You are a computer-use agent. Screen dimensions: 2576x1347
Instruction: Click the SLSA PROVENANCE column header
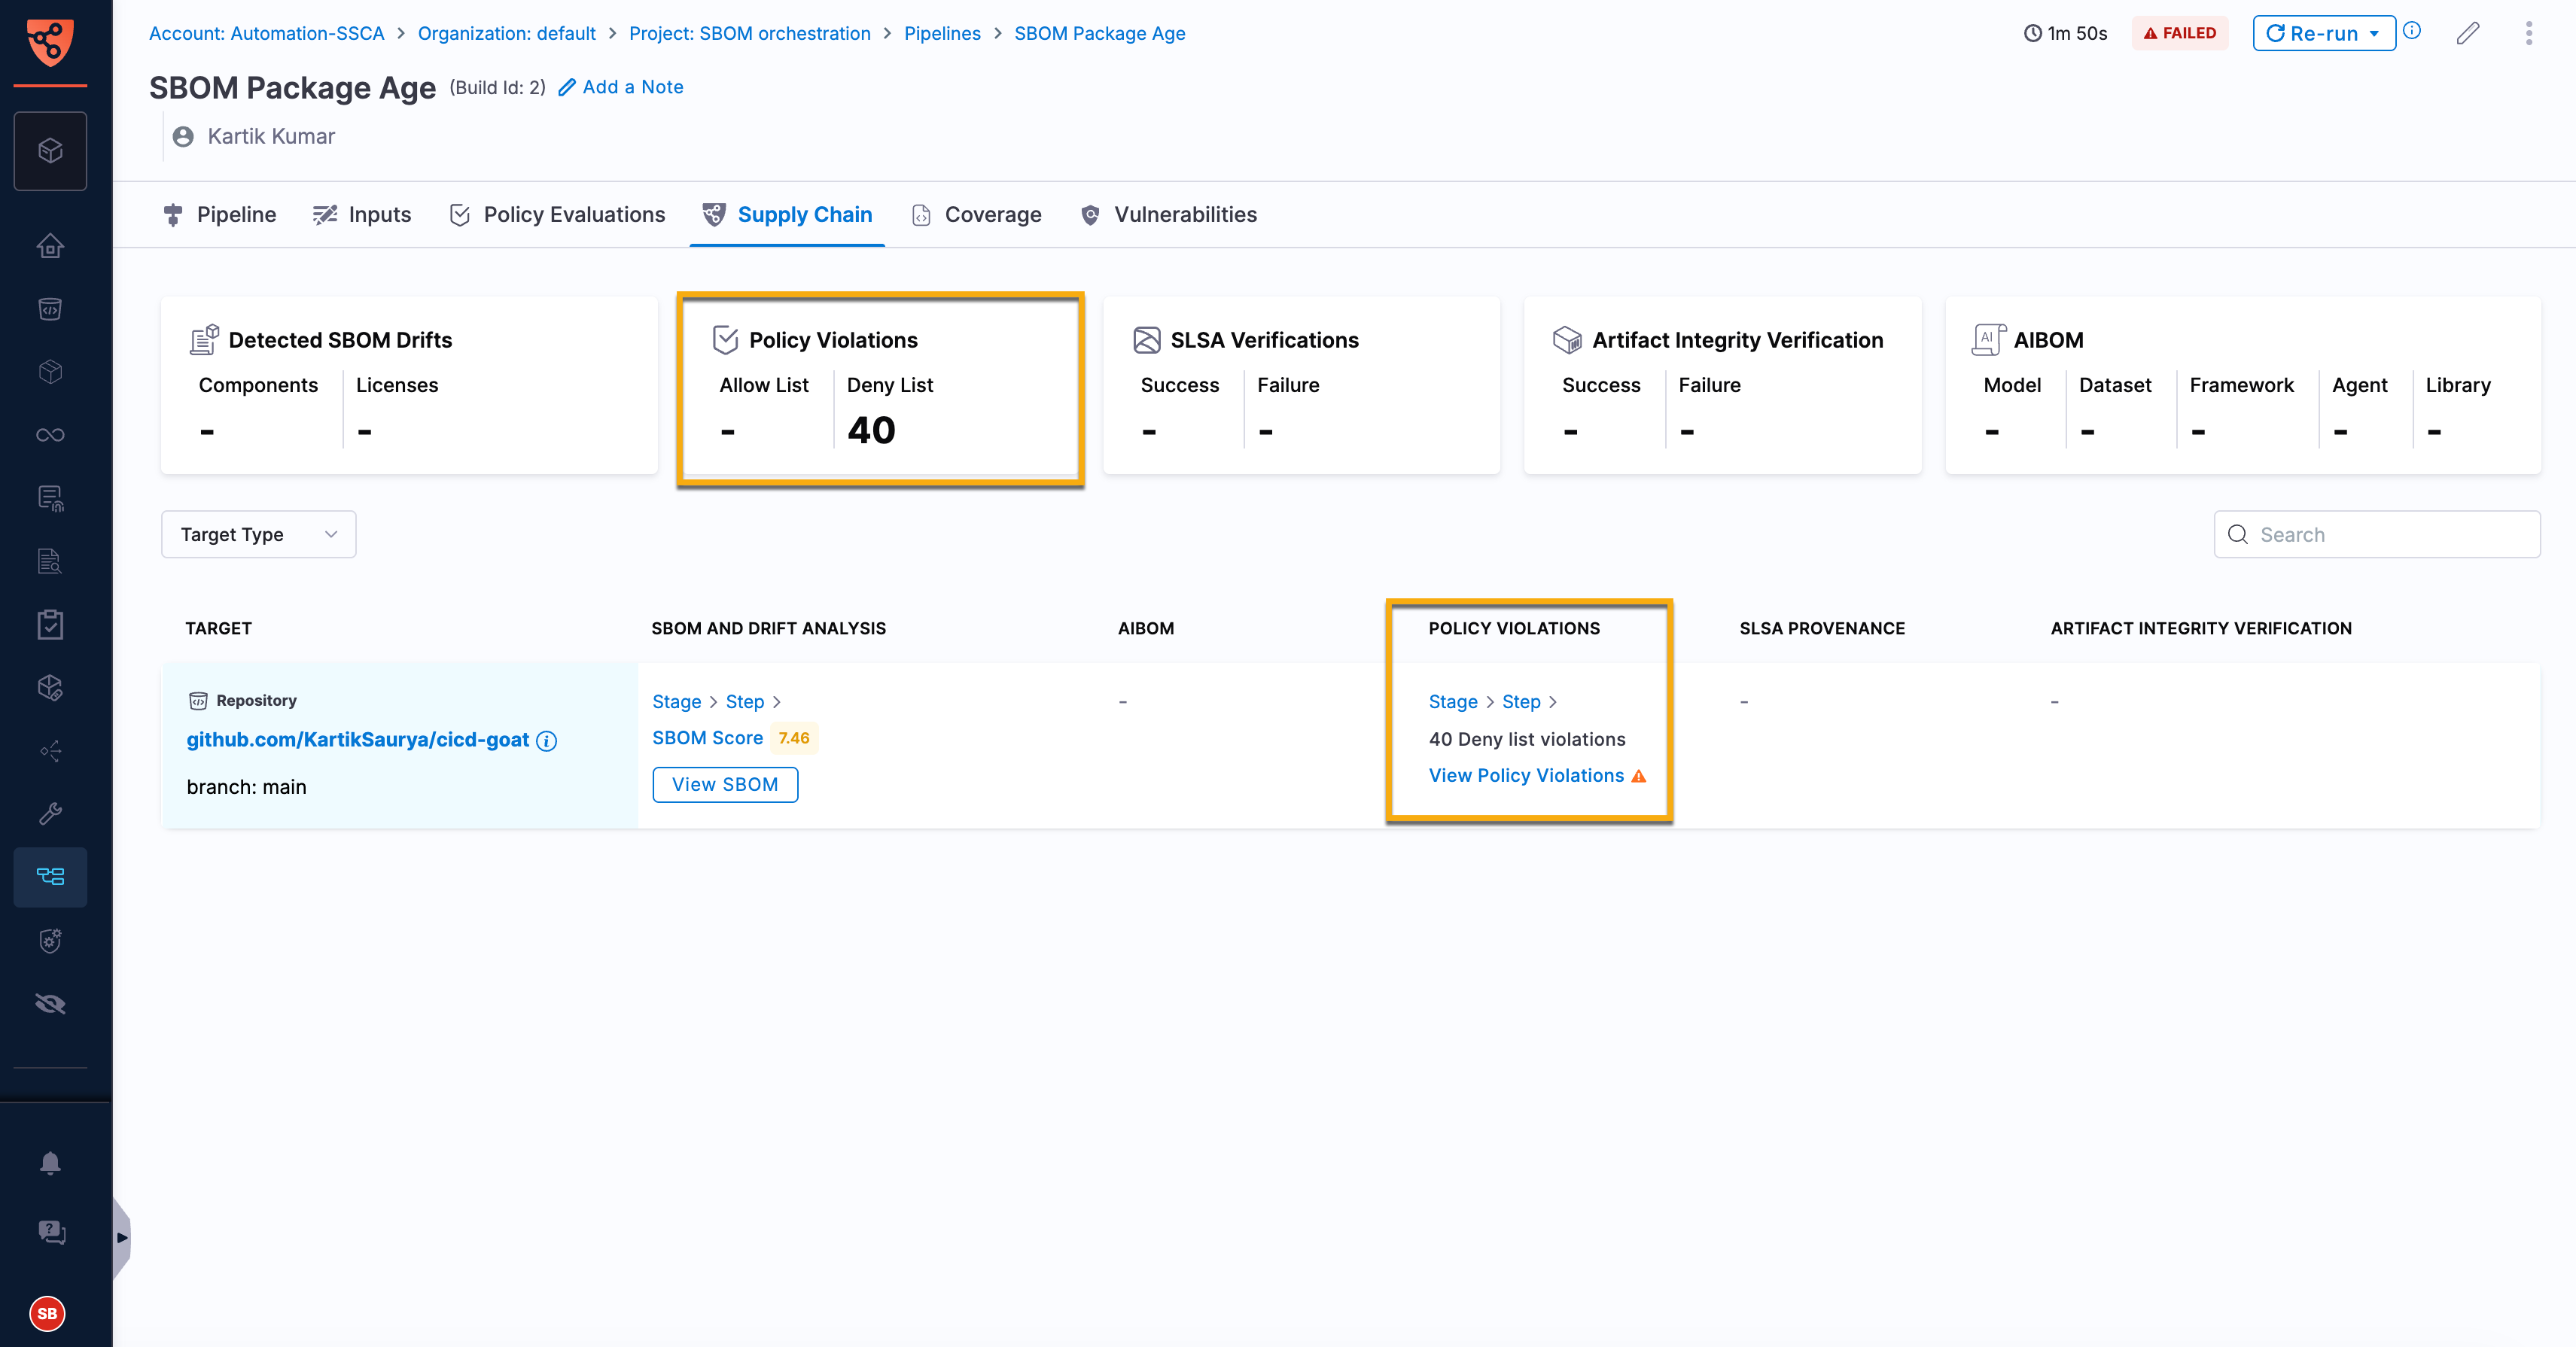1822,629
